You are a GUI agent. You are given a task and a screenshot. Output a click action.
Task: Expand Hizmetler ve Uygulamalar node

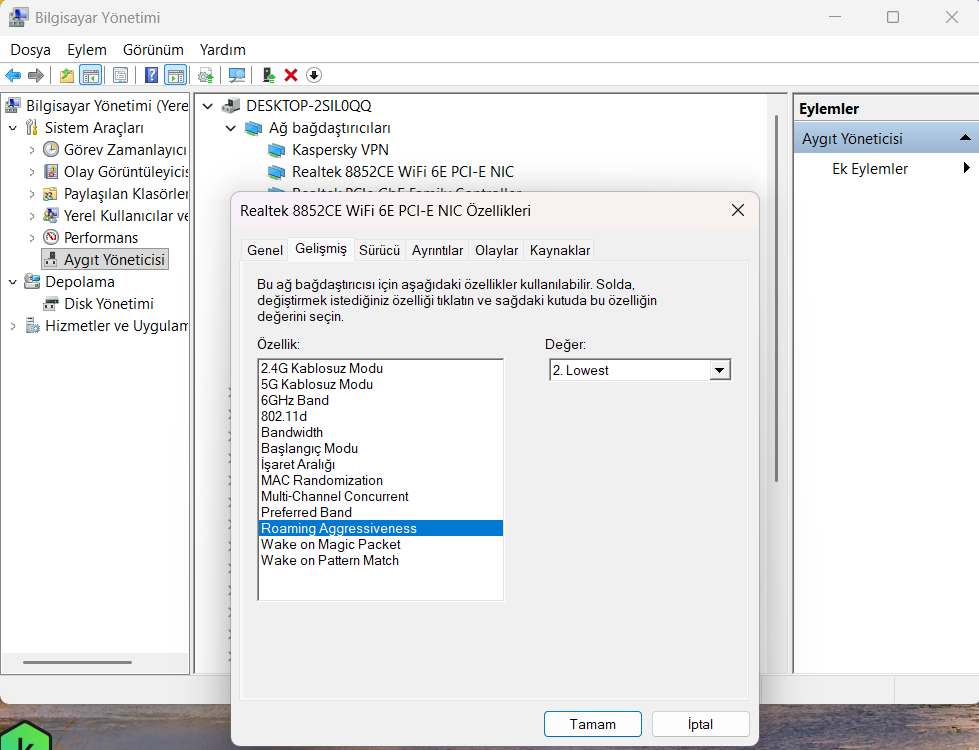click(x=12, y=326)
